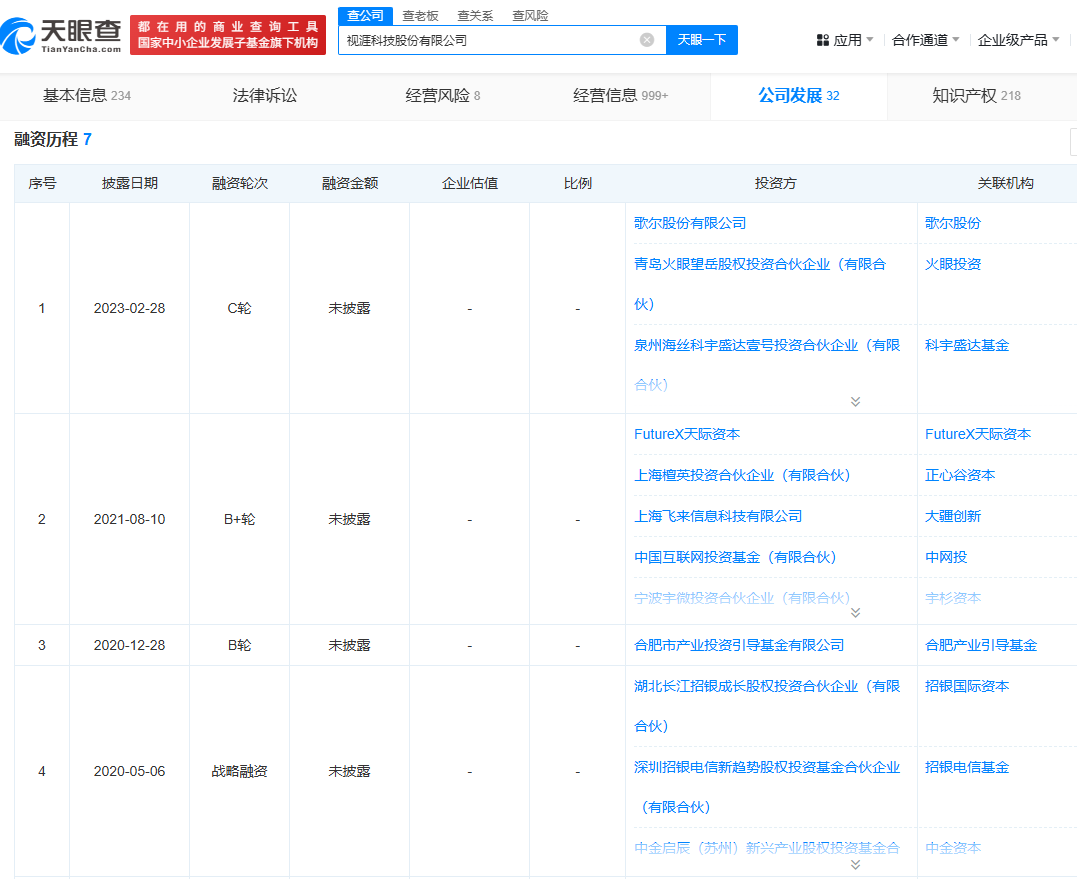Select 知识产权 tab
The width and height of the screenshot is (1077, 879).
tap(975, 96)
